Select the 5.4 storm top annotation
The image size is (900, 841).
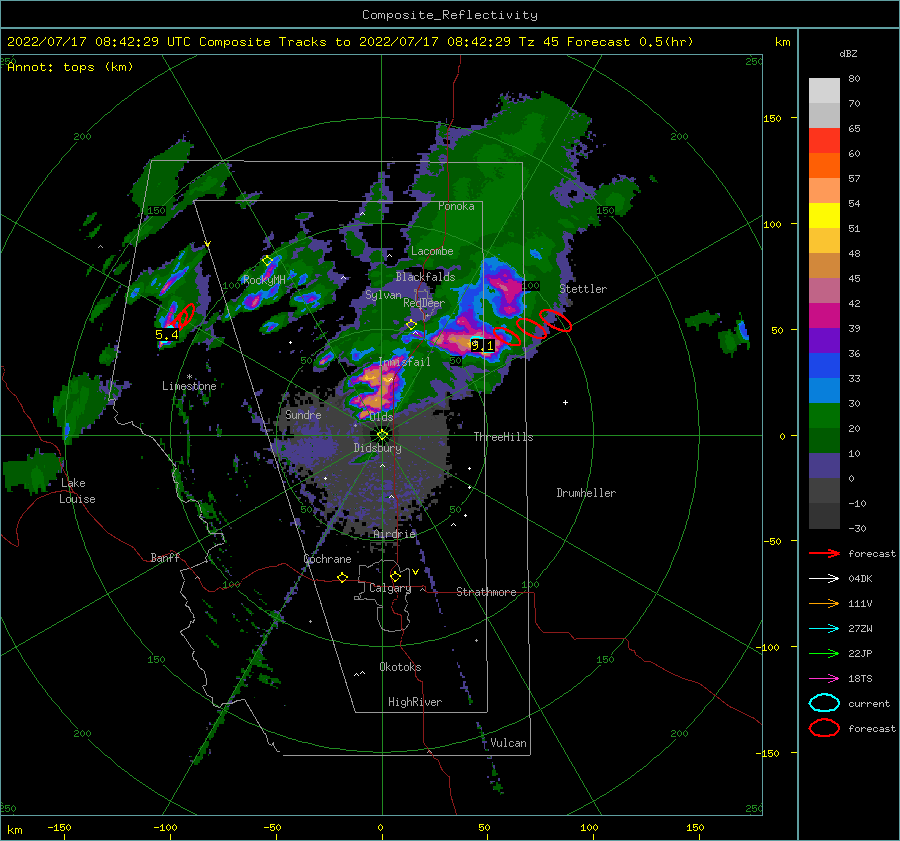166,335
